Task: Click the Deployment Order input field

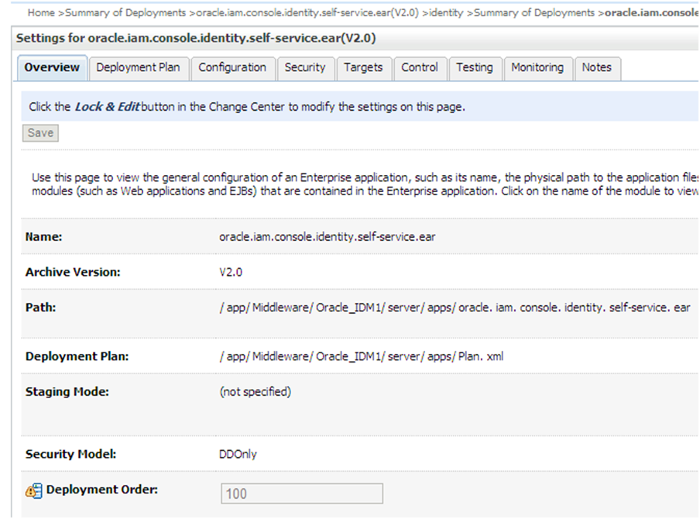Action: 302,494
